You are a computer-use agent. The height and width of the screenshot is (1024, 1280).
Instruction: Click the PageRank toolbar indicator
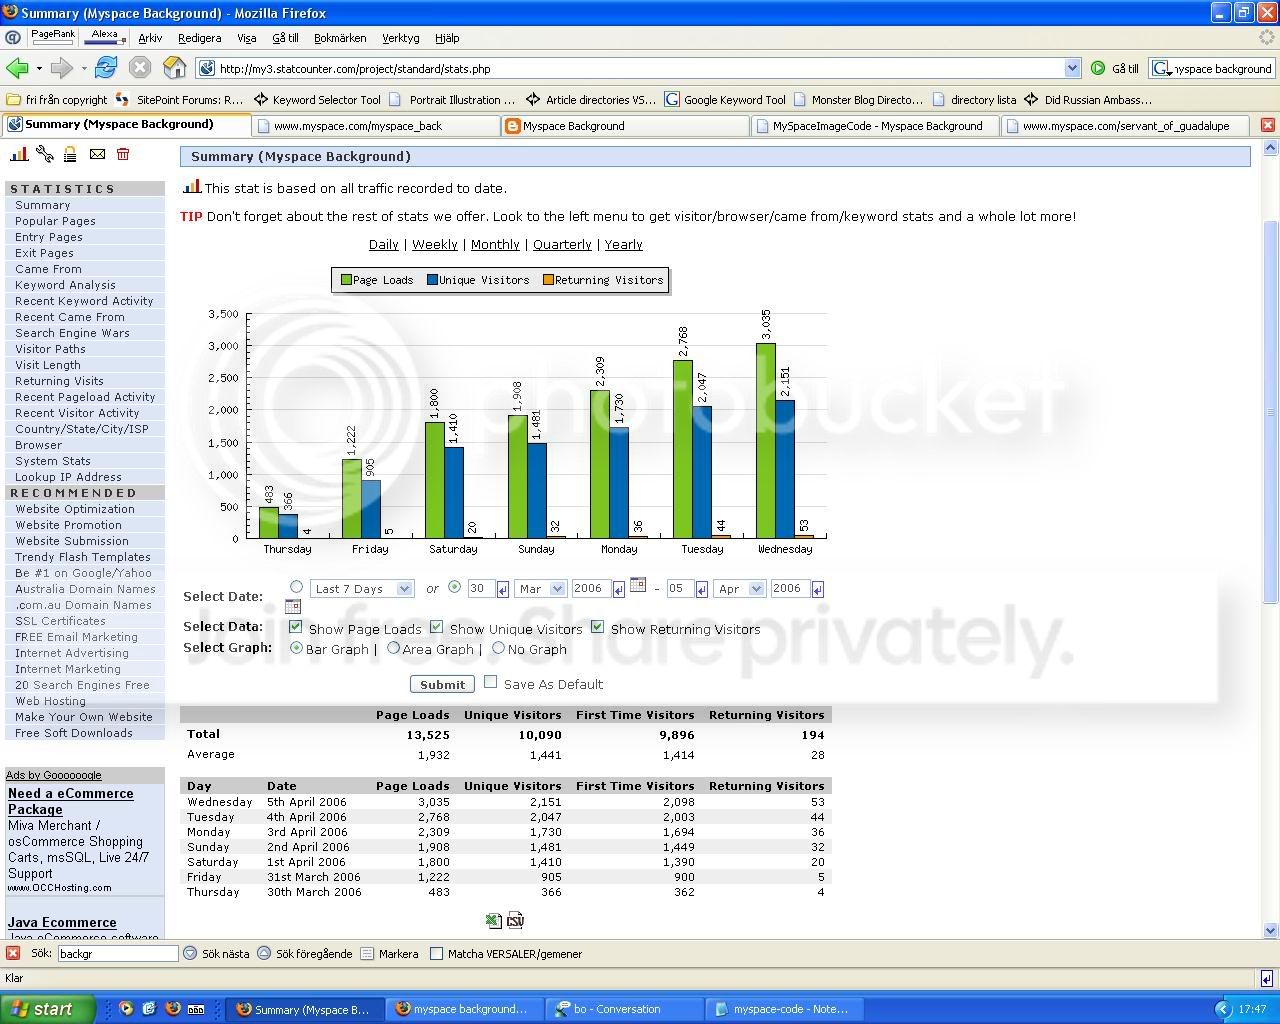pyautogui.click(x=53, y=37)
